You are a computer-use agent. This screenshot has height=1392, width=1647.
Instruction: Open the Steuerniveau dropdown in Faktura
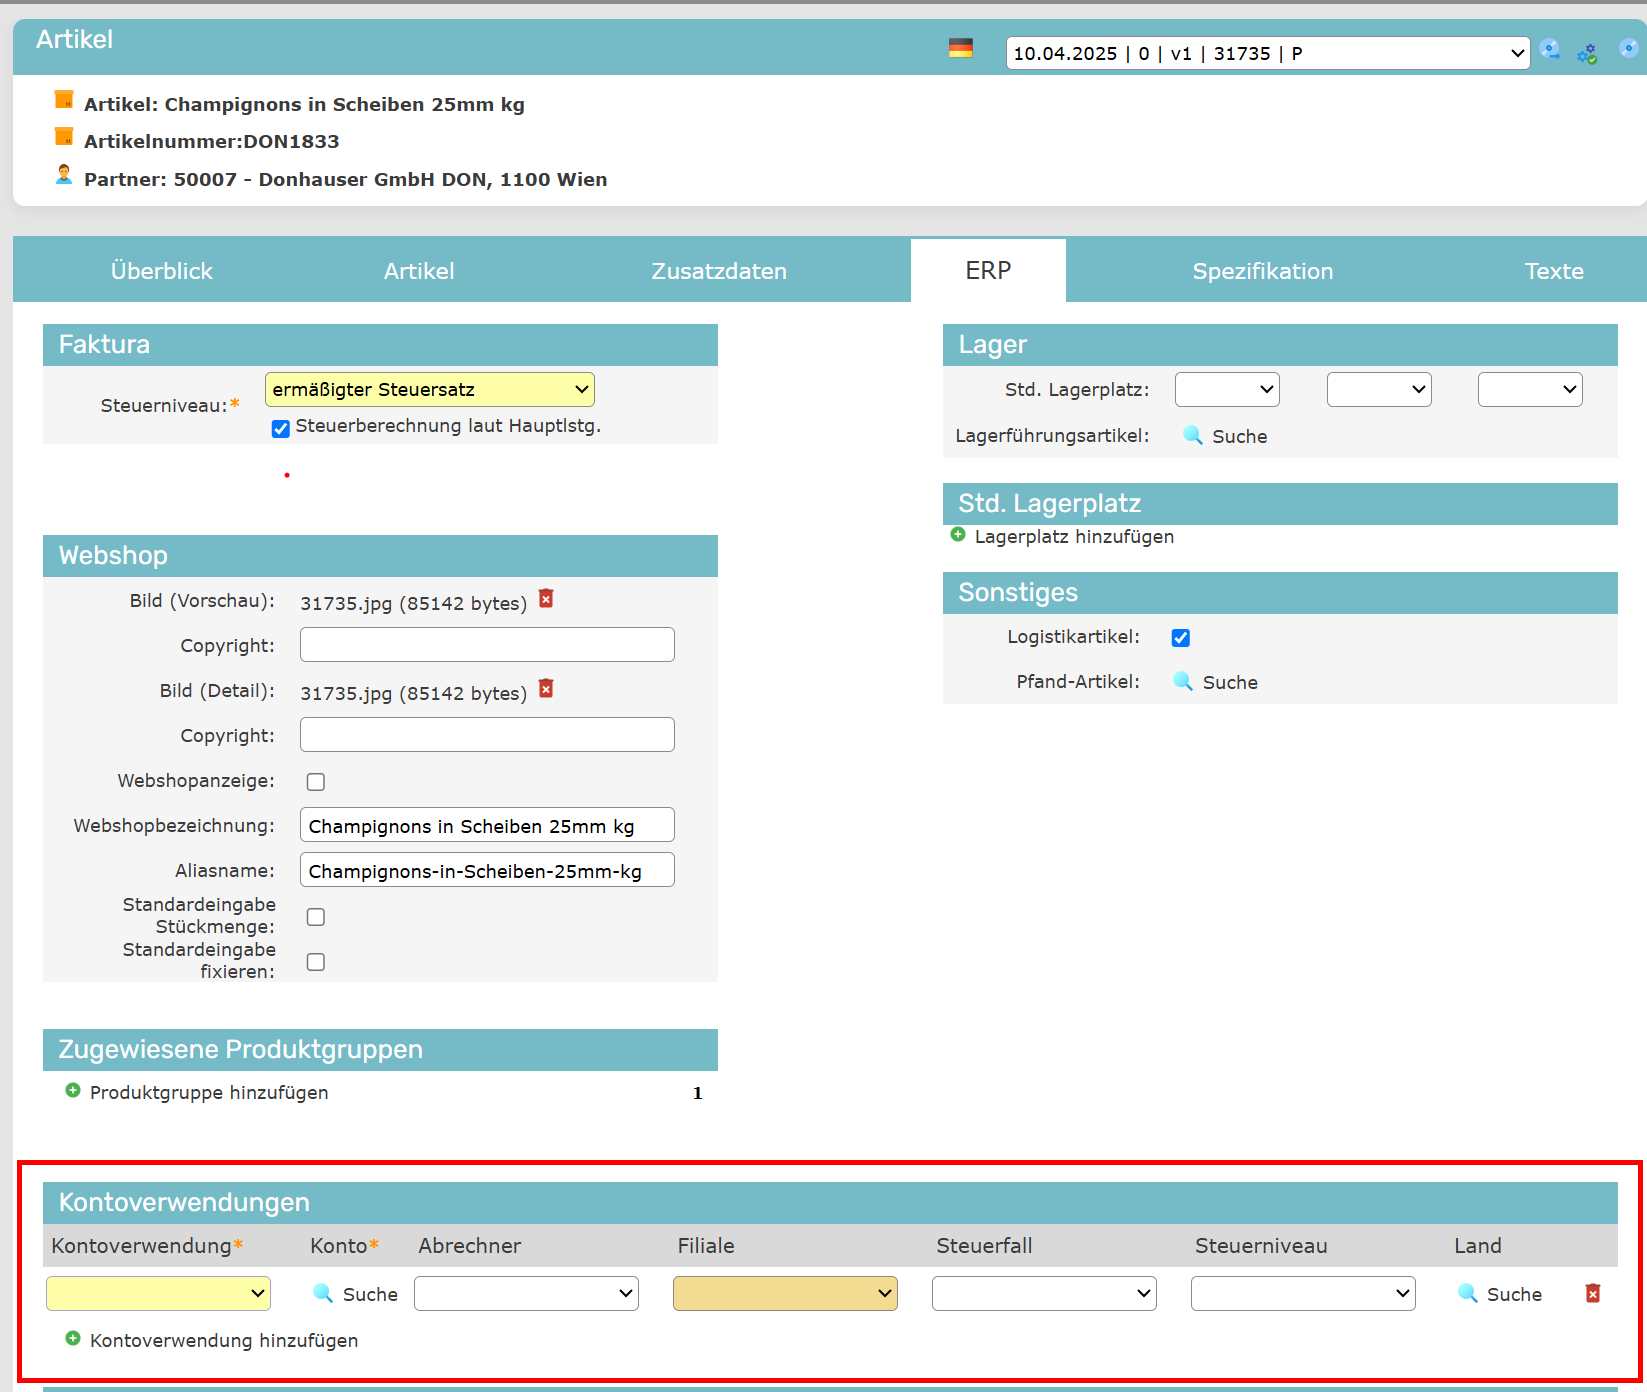[x=429, y=390]
